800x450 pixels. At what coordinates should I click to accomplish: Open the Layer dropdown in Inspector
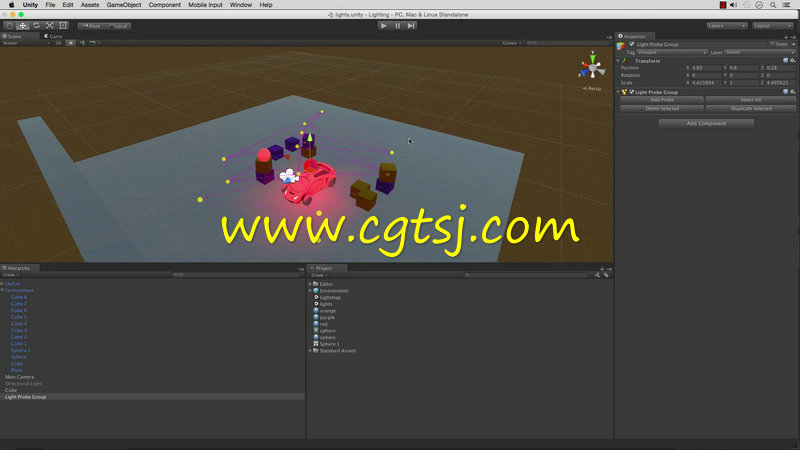(760, 52)
